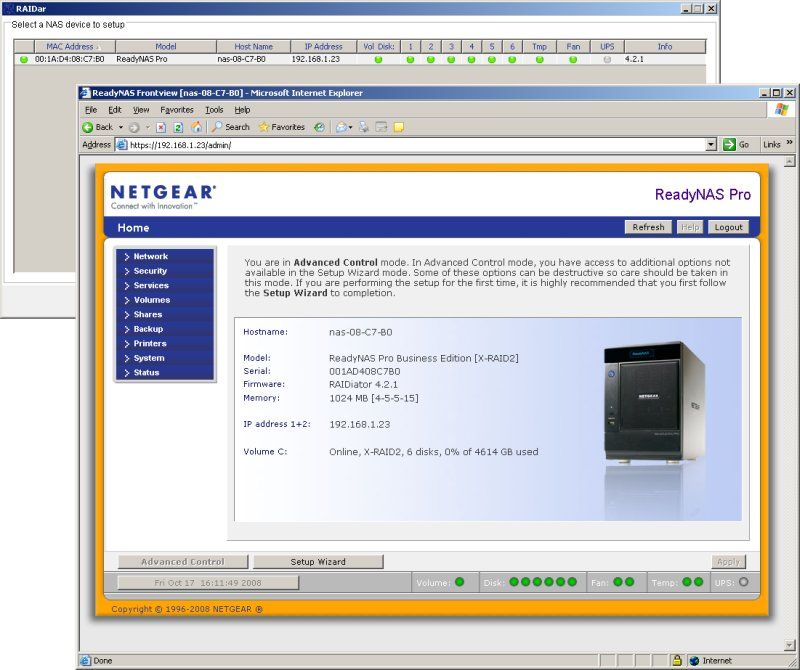Click the page scrollbar down arrow in IE
Image resolution: width=800 pixels, height=670 pixels.
pos(789,646)
